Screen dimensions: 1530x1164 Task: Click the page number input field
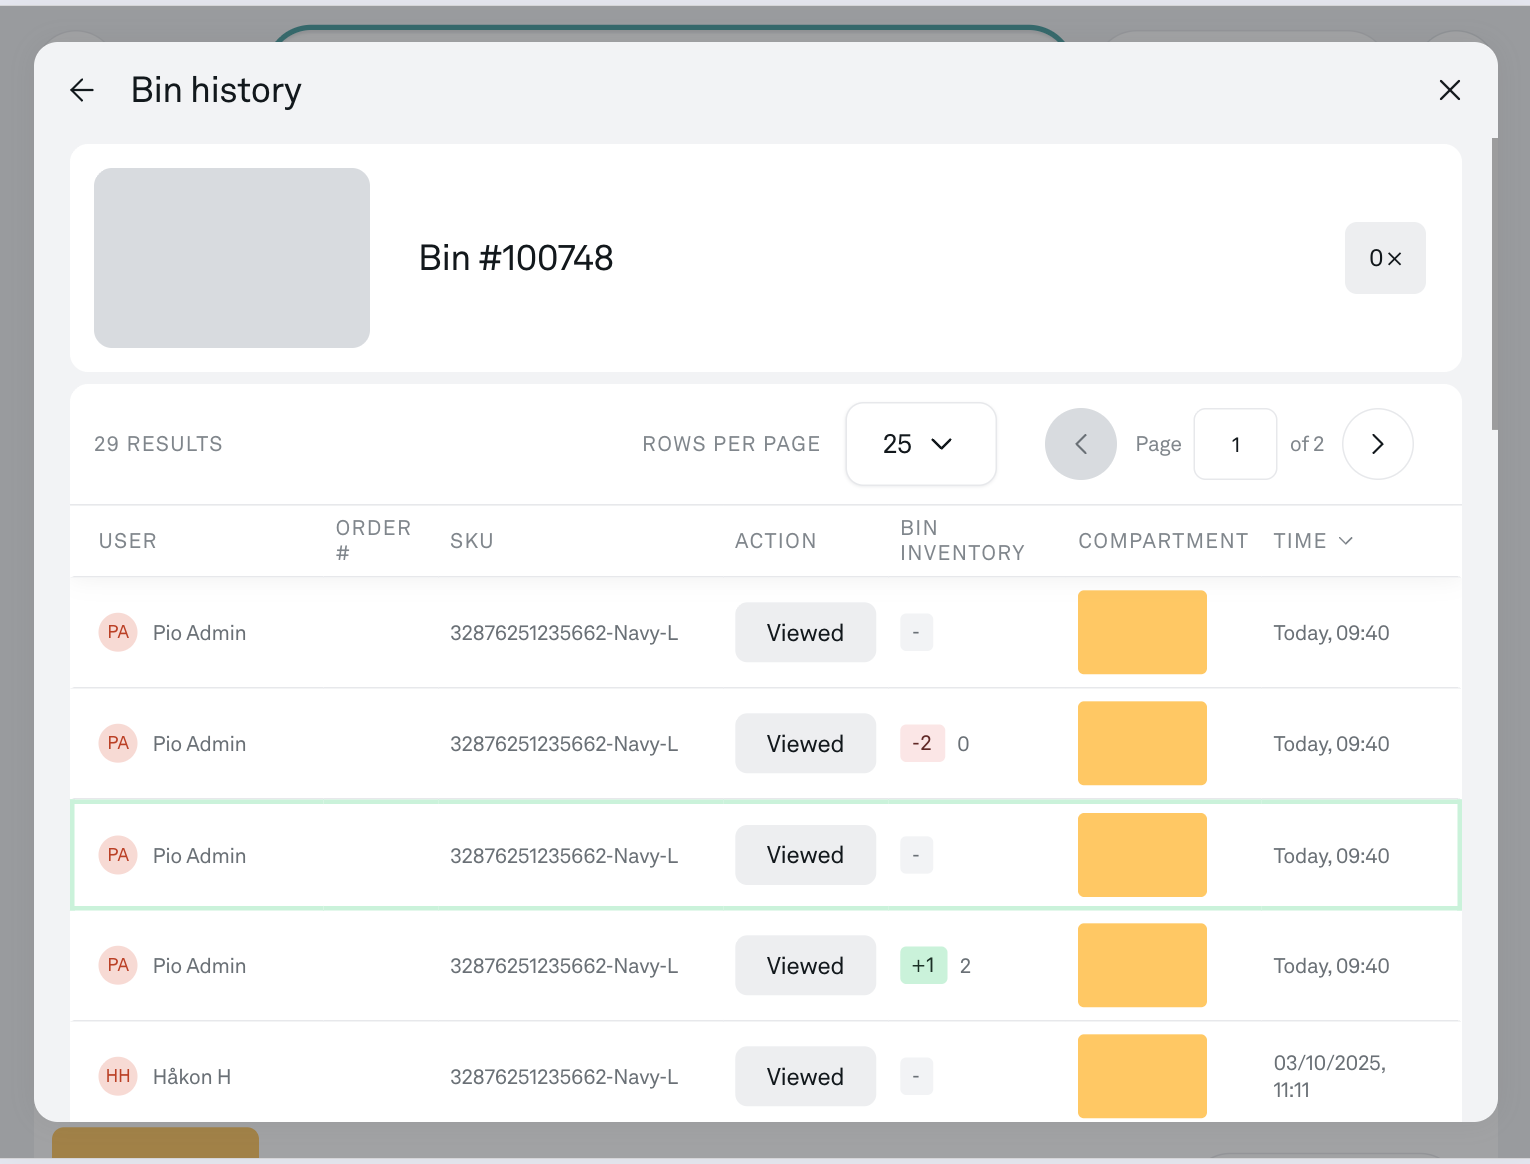[x=1235, y=444]
